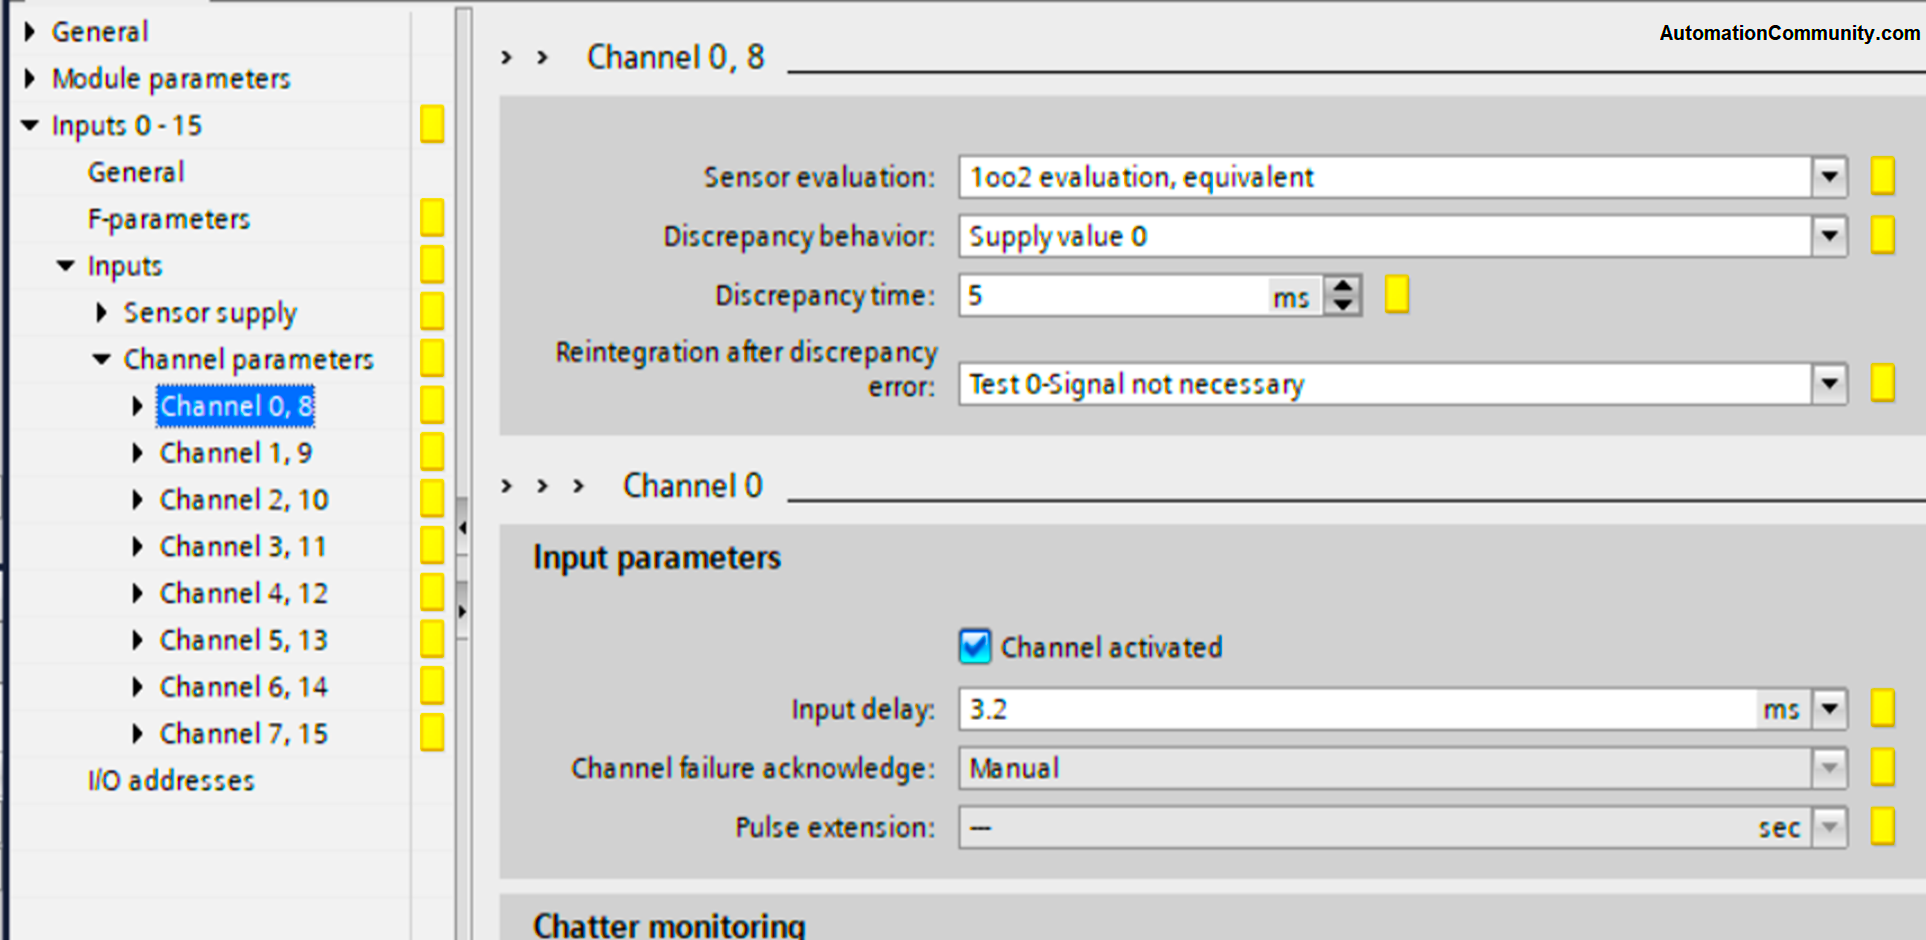Open the Sensor evaluation dropdown
The image size is (1926, 940).
pos(1829,176)
